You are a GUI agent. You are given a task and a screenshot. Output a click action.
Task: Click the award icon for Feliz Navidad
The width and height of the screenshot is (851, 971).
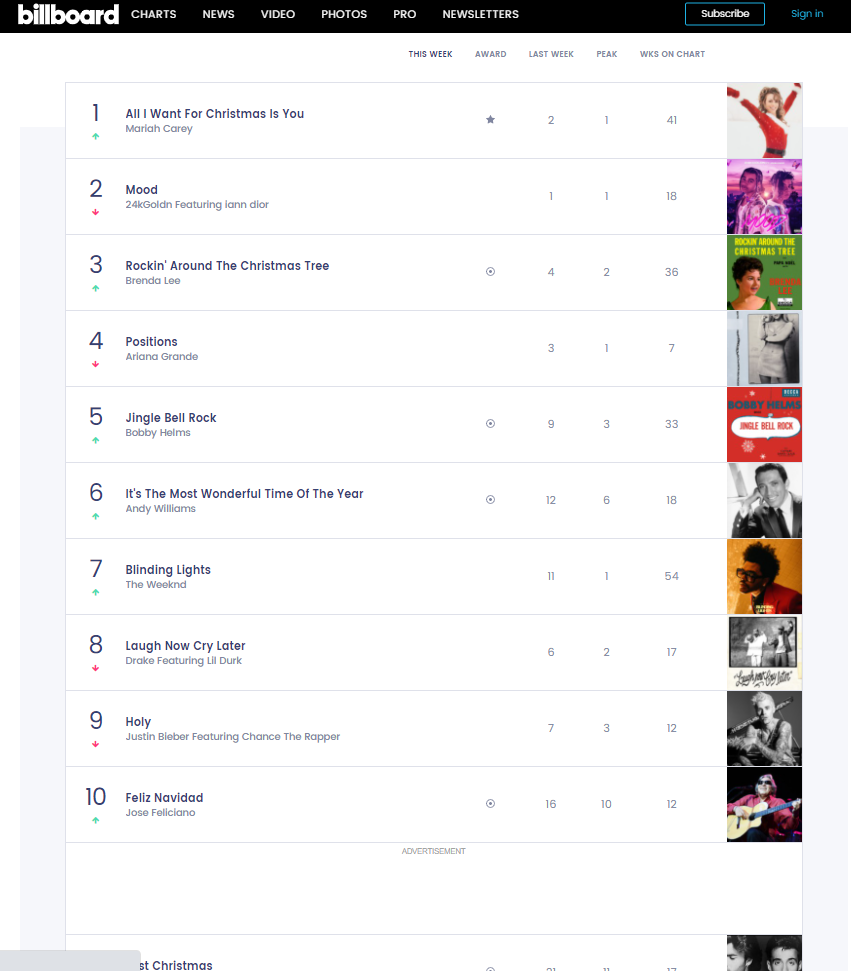tap(490, 804)
